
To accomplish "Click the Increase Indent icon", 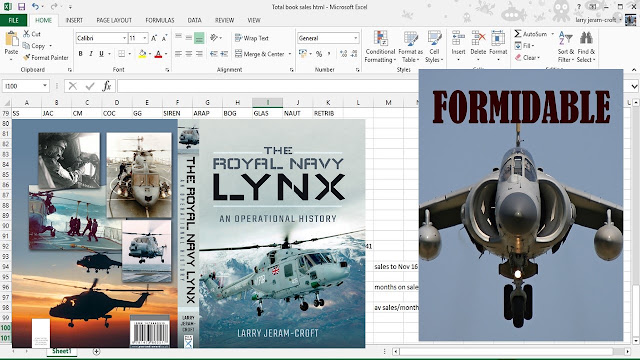I will (x=224, y=53).
